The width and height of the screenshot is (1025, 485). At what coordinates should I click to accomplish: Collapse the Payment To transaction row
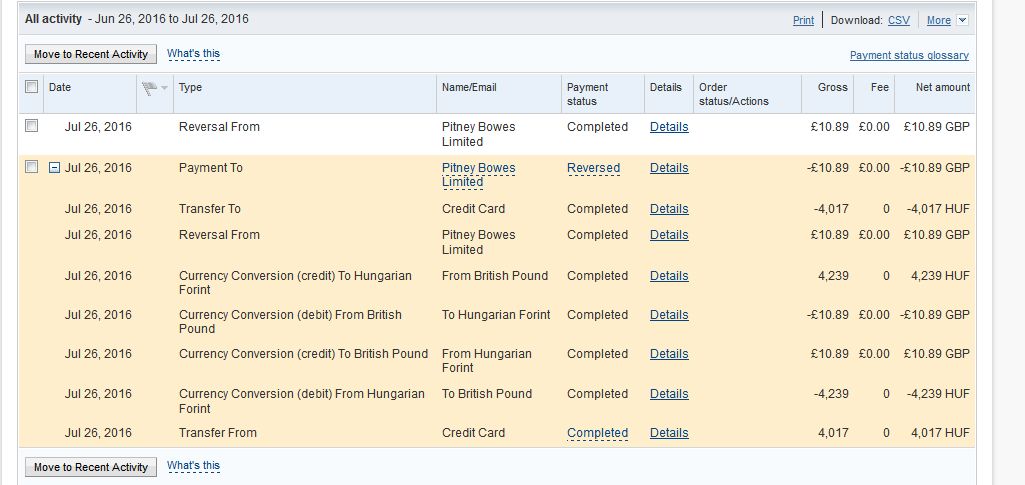(54, 168)
